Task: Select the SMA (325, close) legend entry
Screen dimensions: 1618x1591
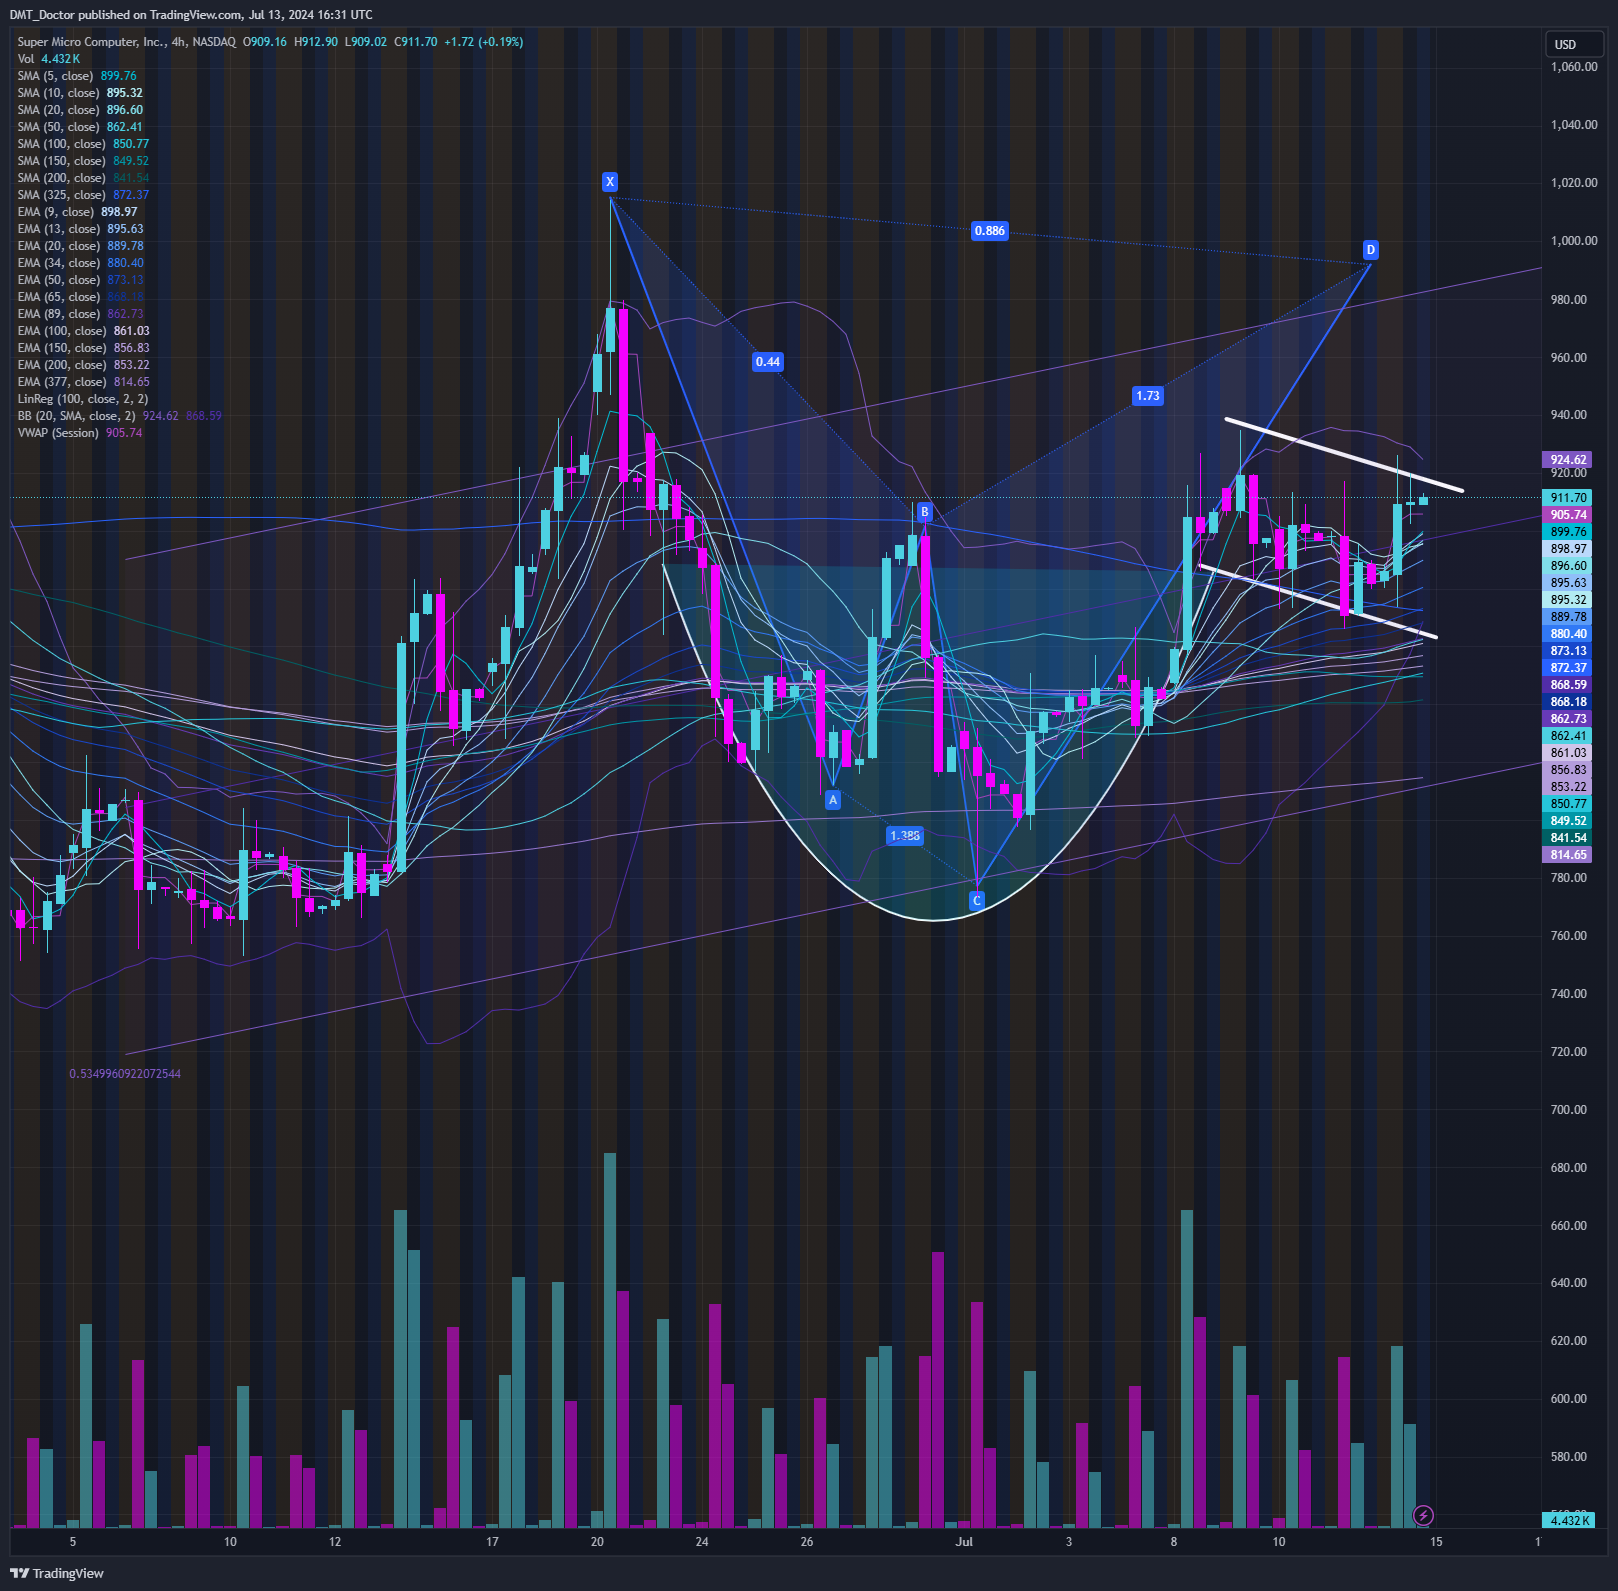Action: 83,195
